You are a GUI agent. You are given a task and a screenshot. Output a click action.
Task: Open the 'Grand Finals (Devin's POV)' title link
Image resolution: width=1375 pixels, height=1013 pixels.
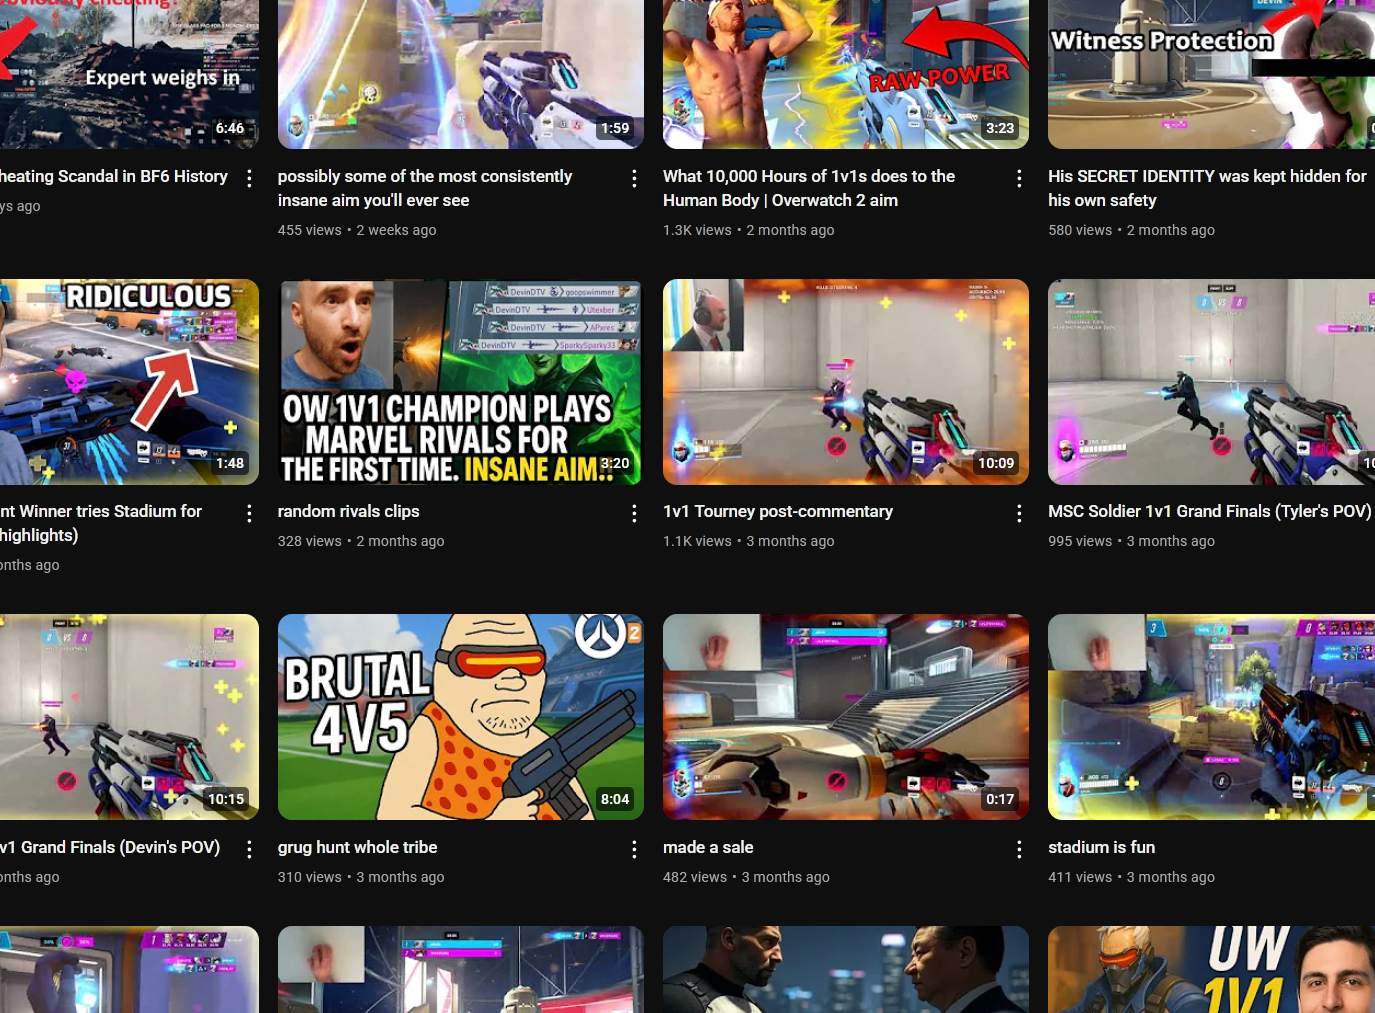click(110, 847)
